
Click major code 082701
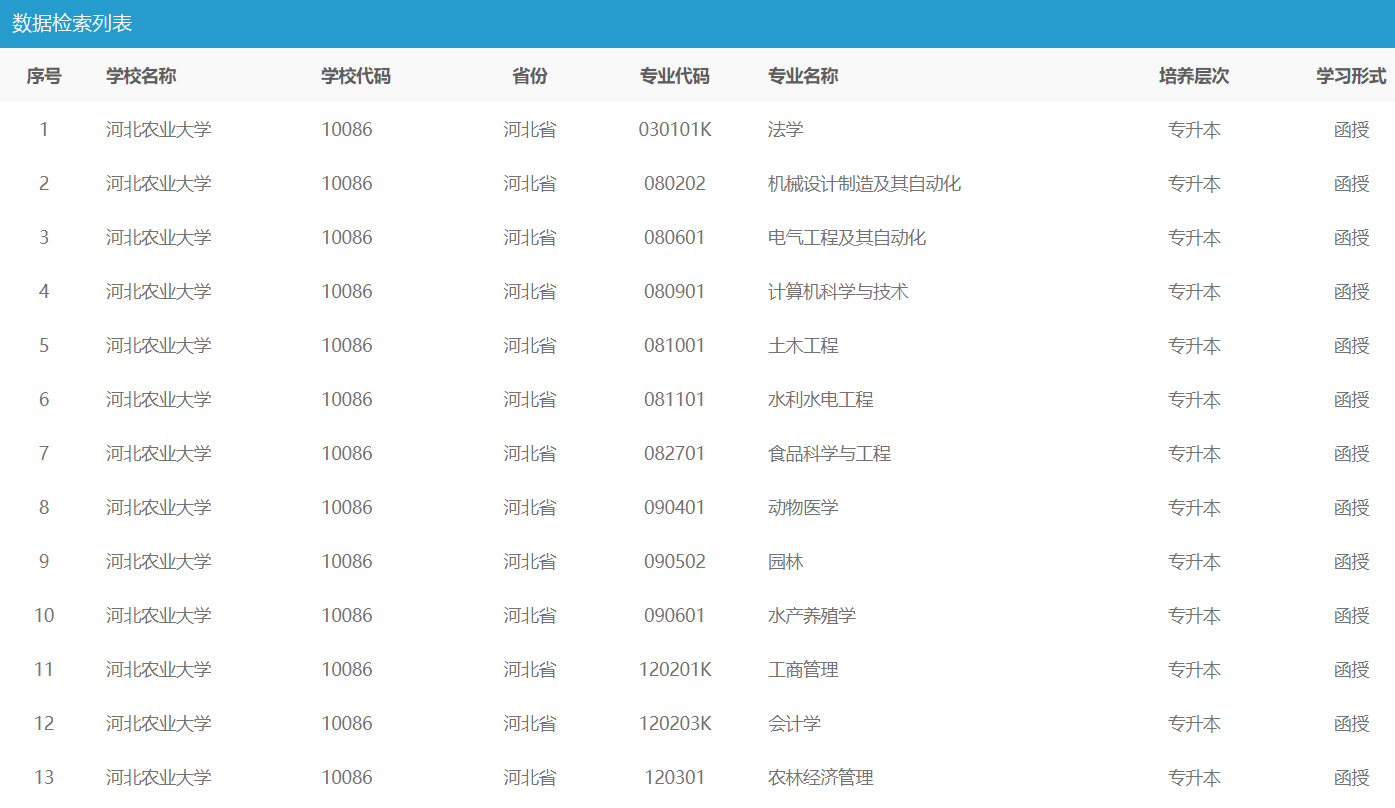click(x=675, y=454)
